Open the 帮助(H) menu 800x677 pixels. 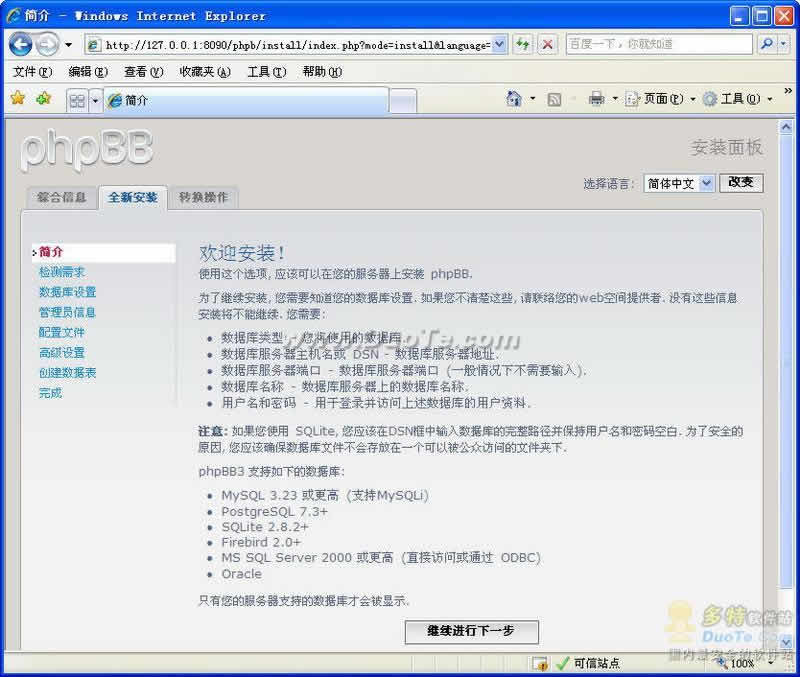[x=322, y=72]
